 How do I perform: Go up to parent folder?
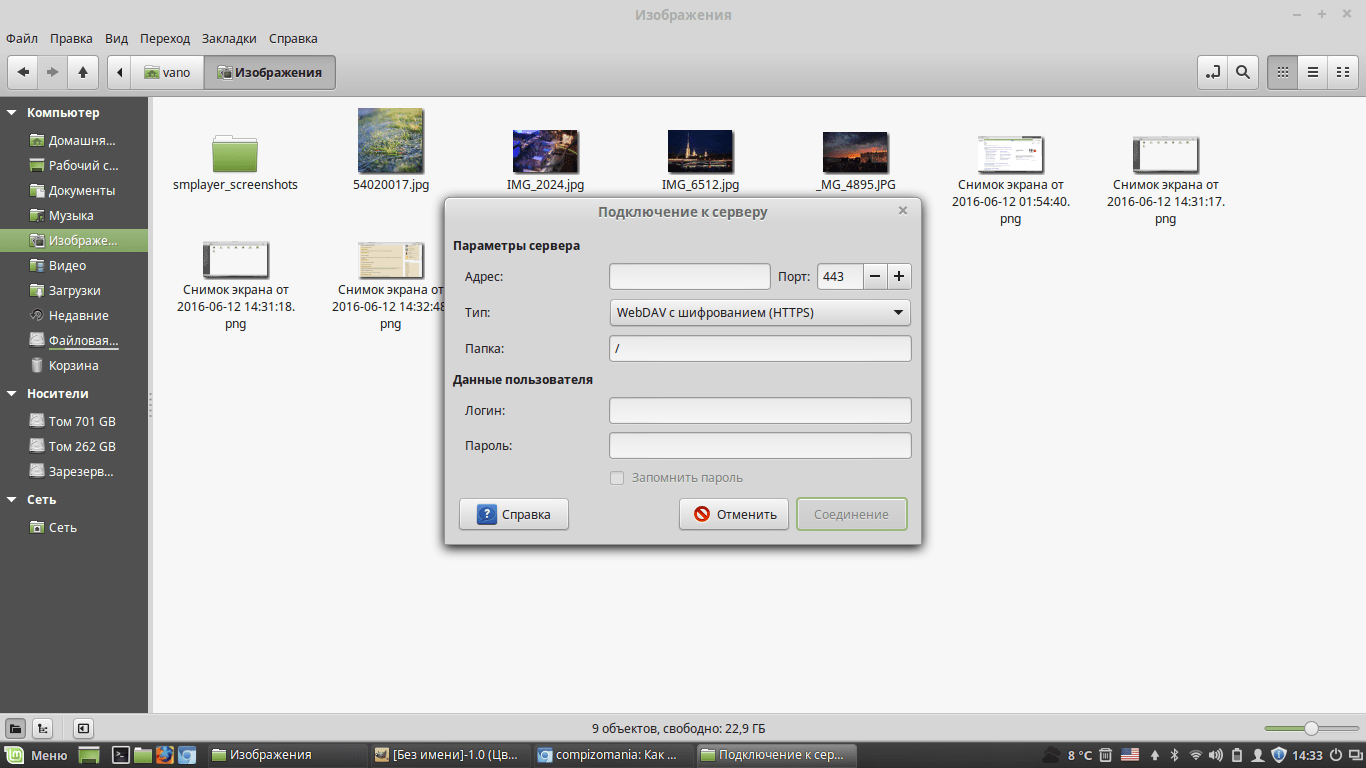pyautogui.click(x=83, y=72)
